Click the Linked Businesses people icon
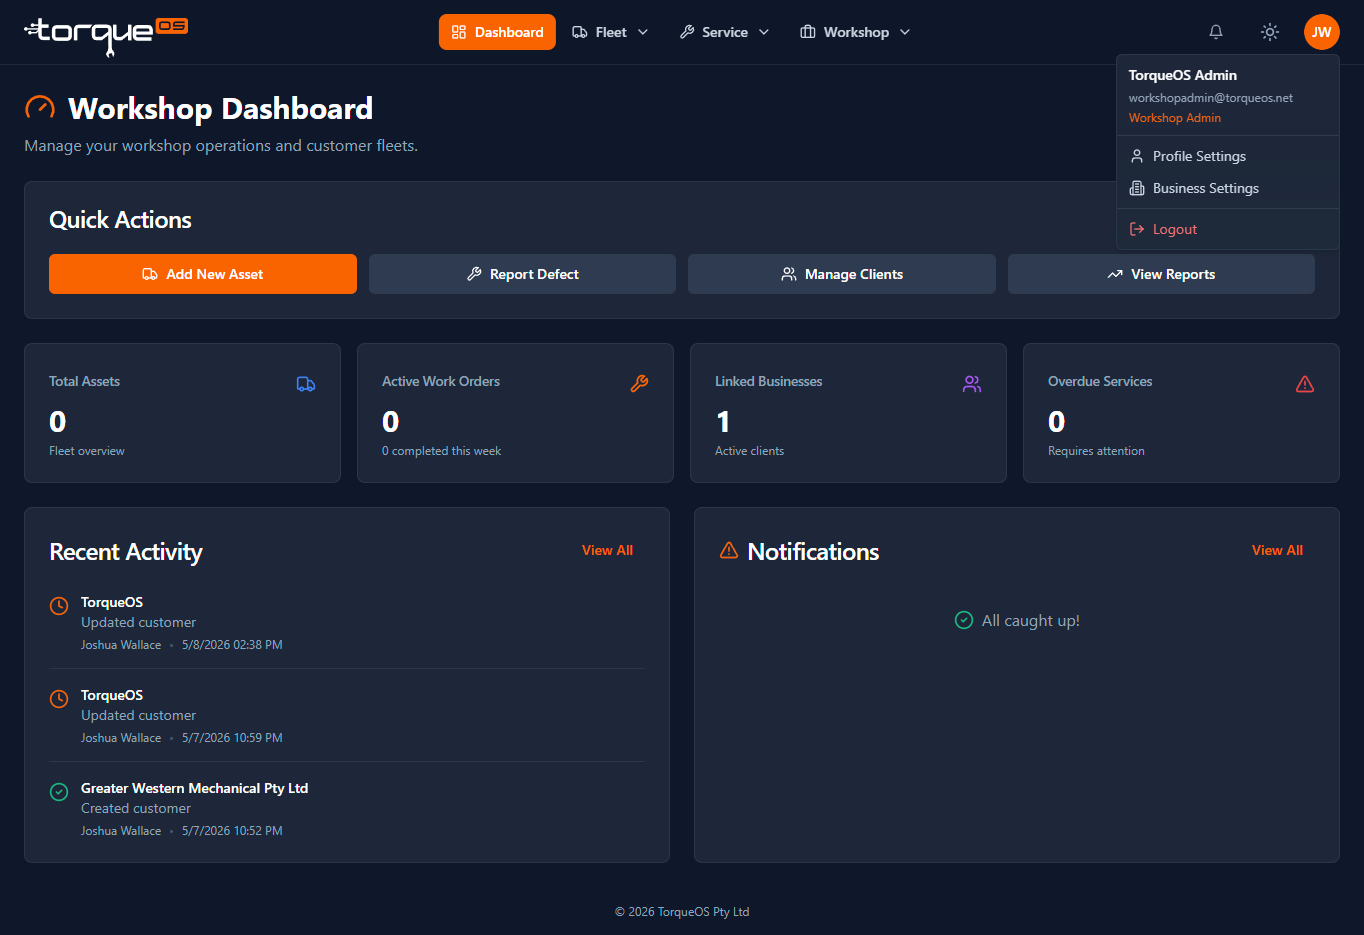Viewport: 1364px width, 935px height. (972, 384)
